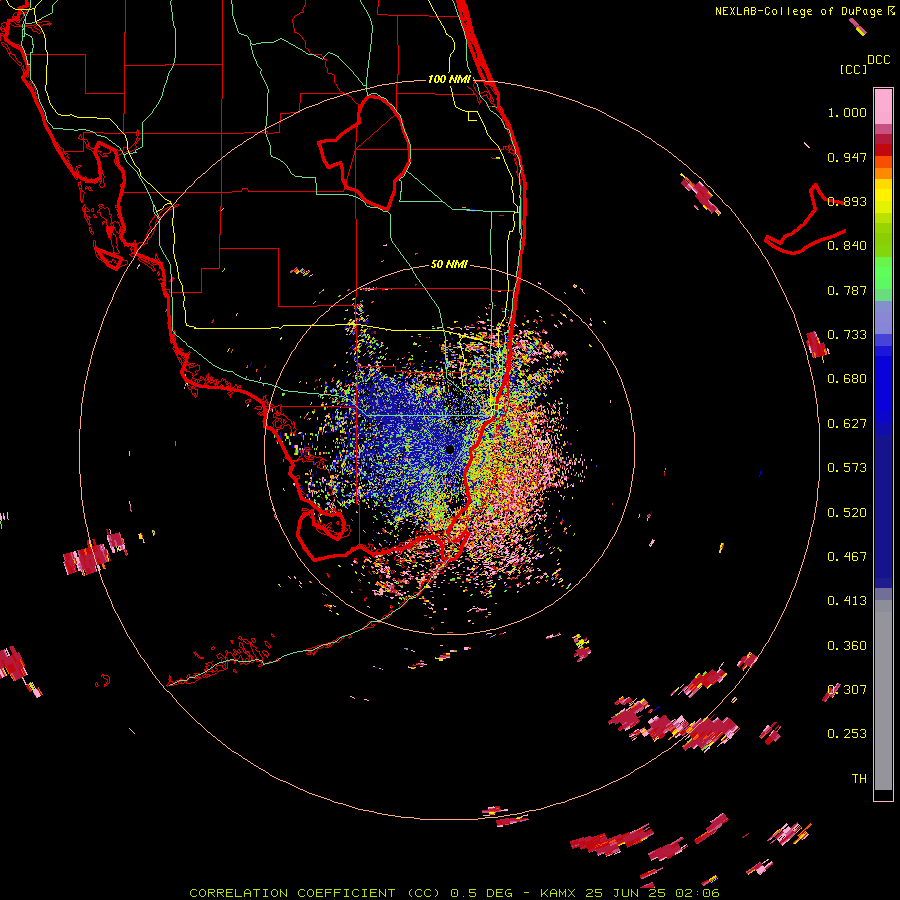Click the 0.467 scale value
This screenshot has width=900, height=900.
pyautogui.click(x=847, y=556)
